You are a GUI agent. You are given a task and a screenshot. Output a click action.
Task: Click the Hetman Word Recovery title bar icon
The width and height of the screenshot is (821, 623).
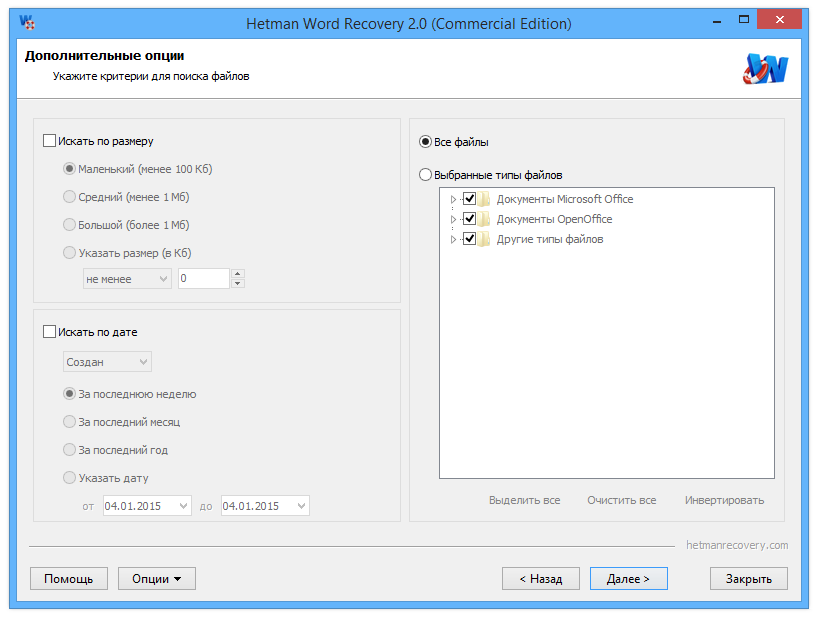tap(27, 23)
